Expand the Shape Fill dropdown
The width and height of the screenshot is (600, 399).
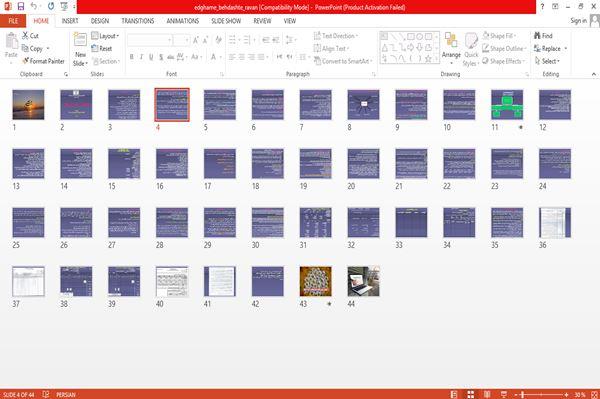pos(499,36)
